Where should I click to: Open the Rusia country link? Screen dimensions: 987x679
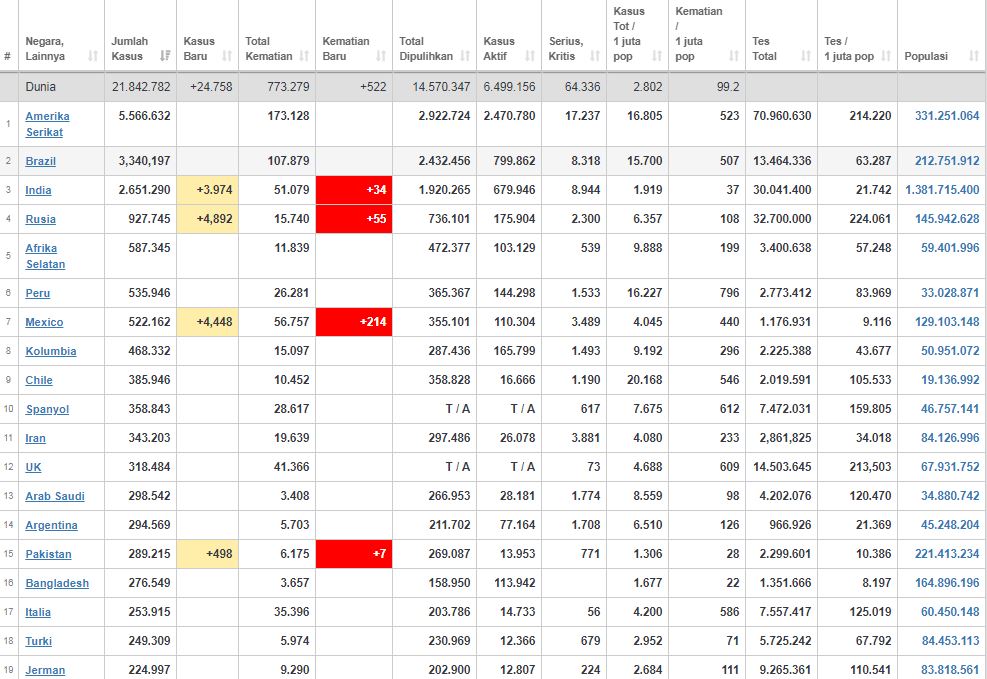[40, 219]
